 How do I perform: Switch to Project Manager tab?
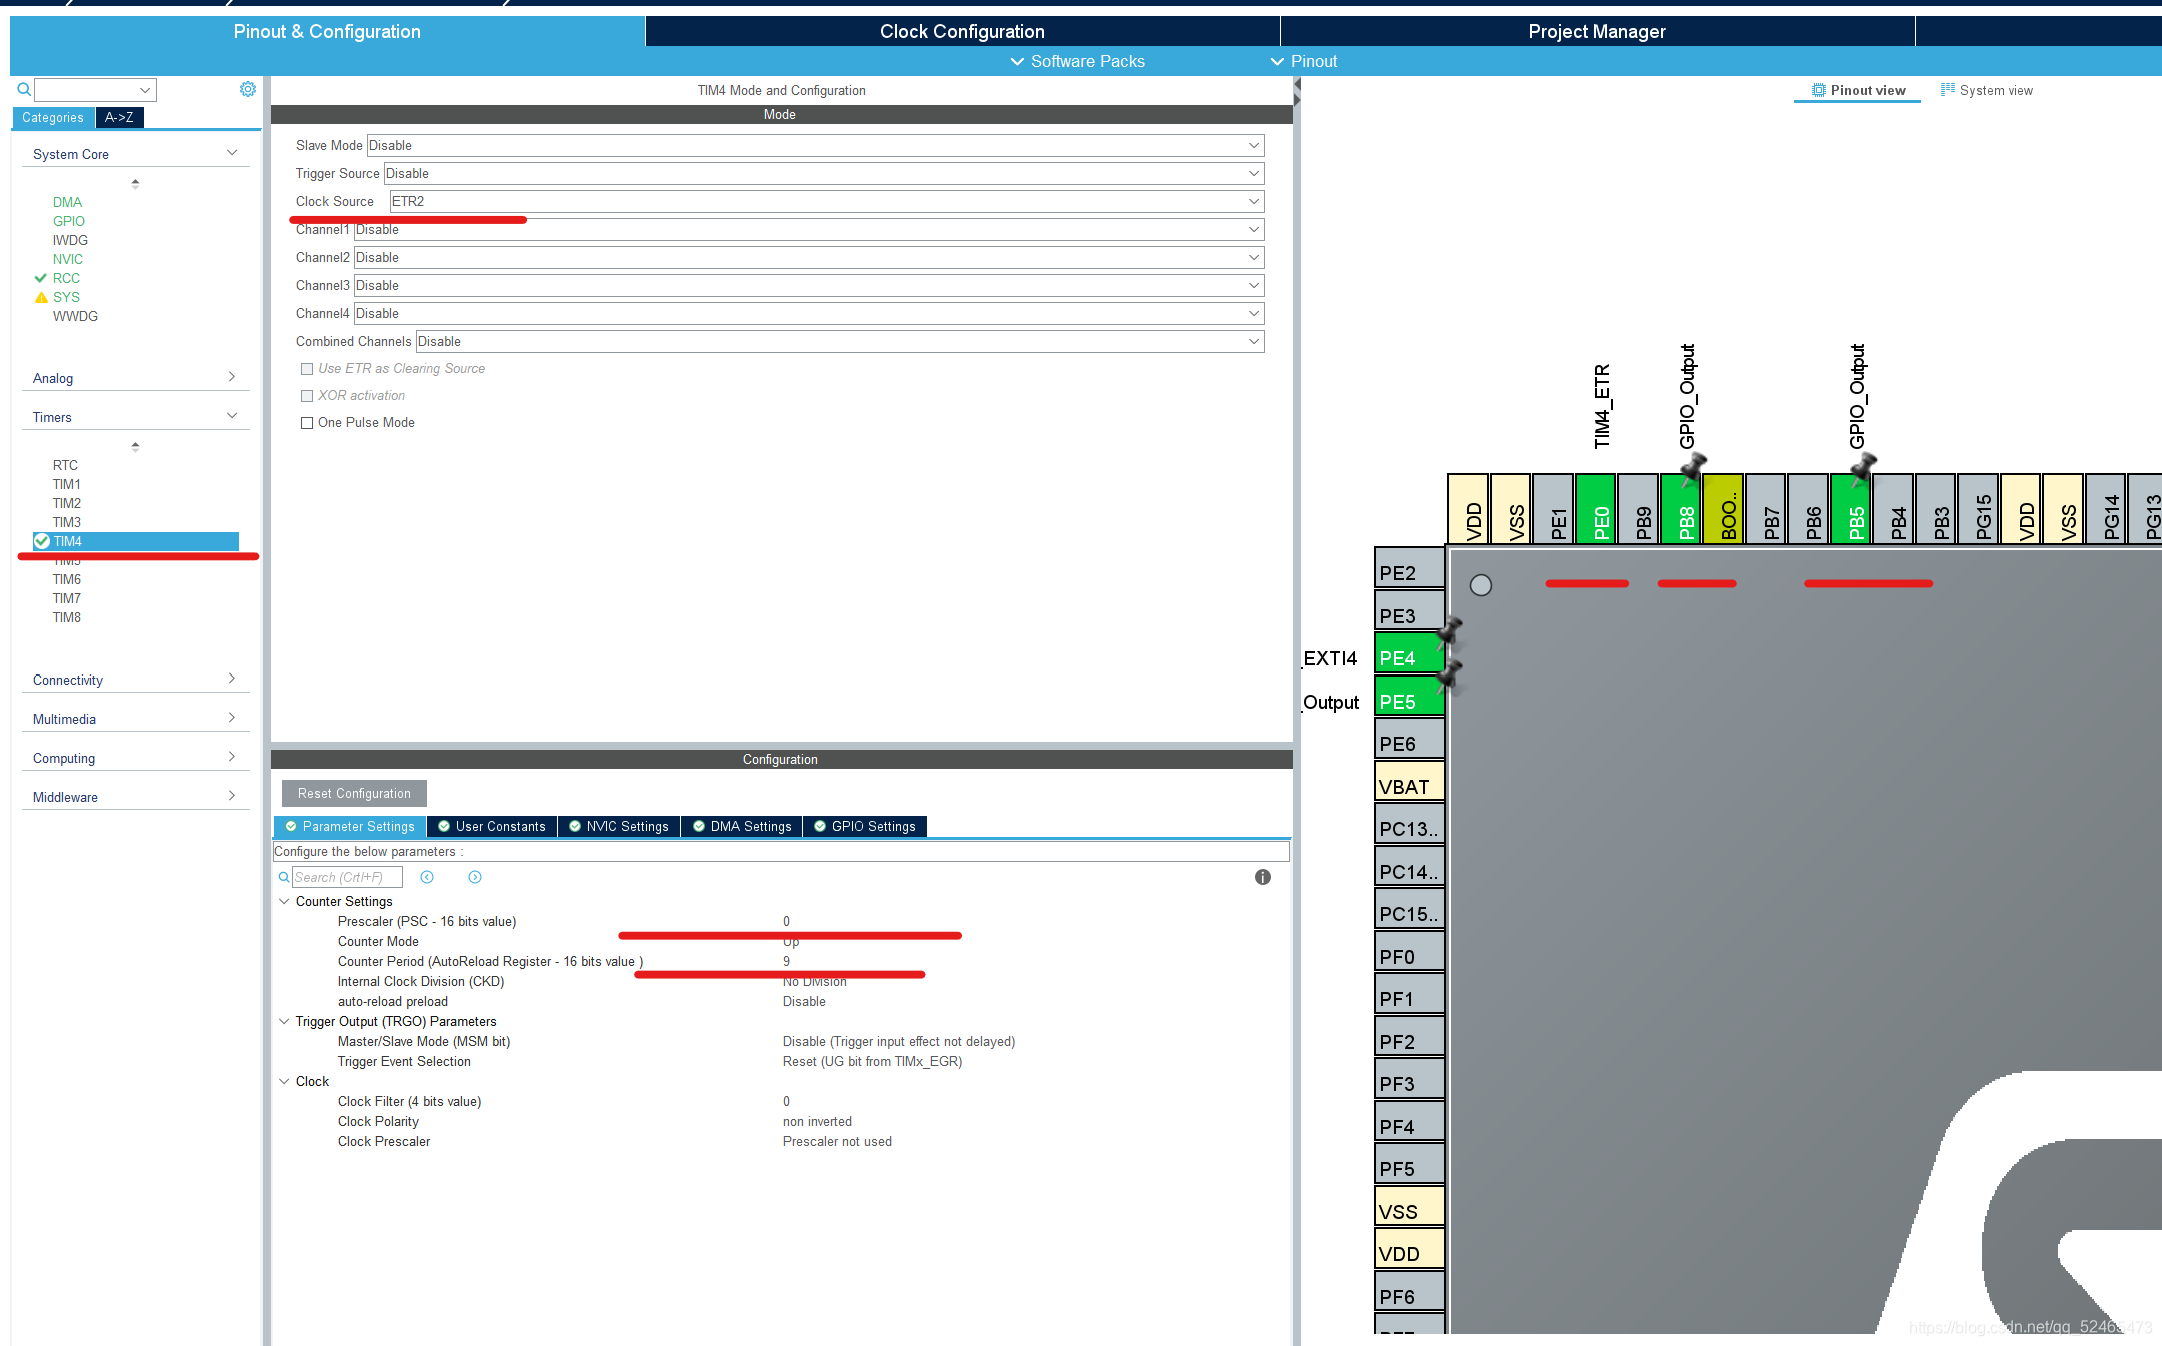tap(1597, 31)
